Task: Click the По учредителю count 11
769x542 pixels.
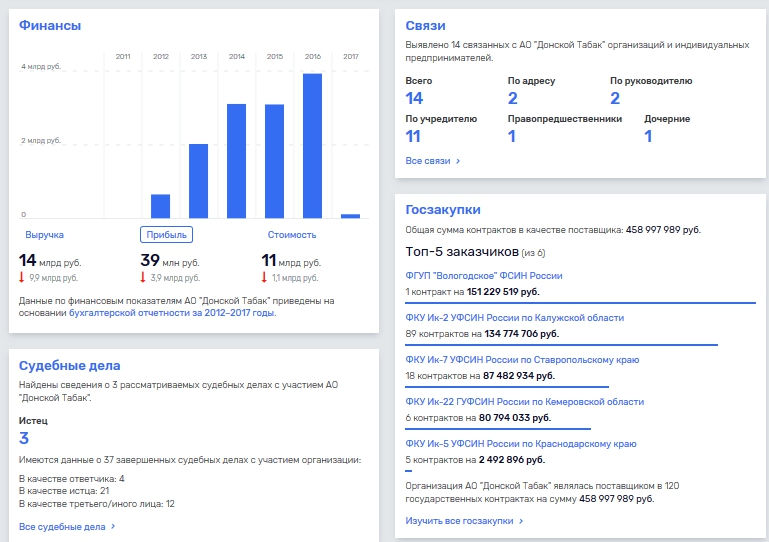Action: 413,136
